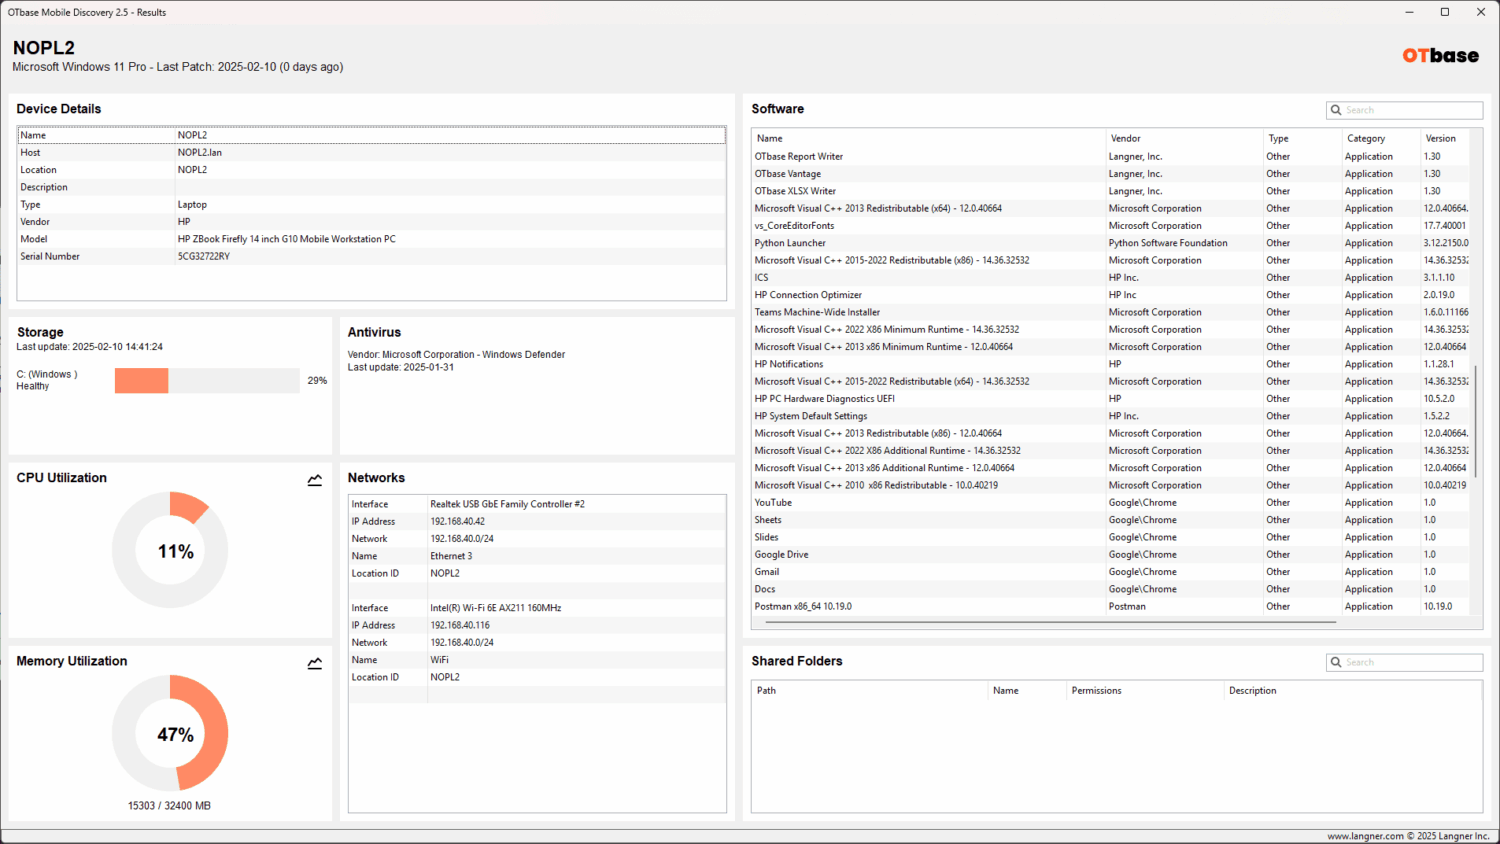
Task: Open the www.langner.com link
Action: click(1364, 834)
